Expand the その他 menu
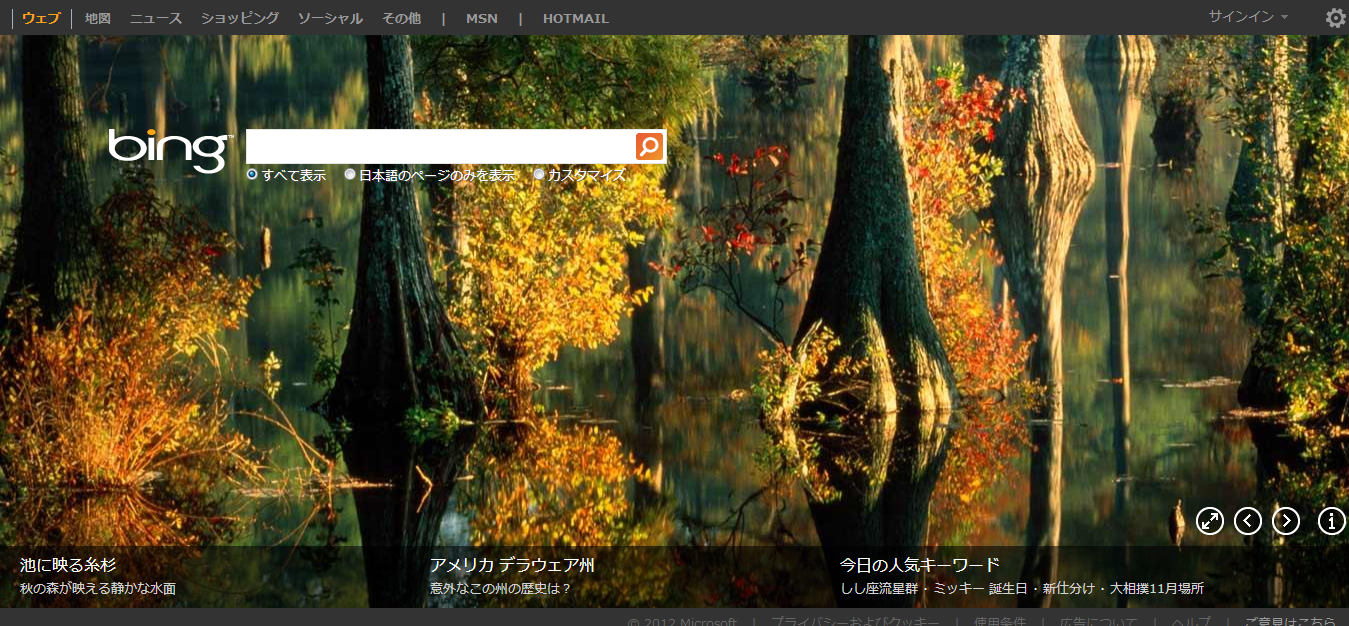The height and width of the screenshot is (626, 1349). (401, 18)
